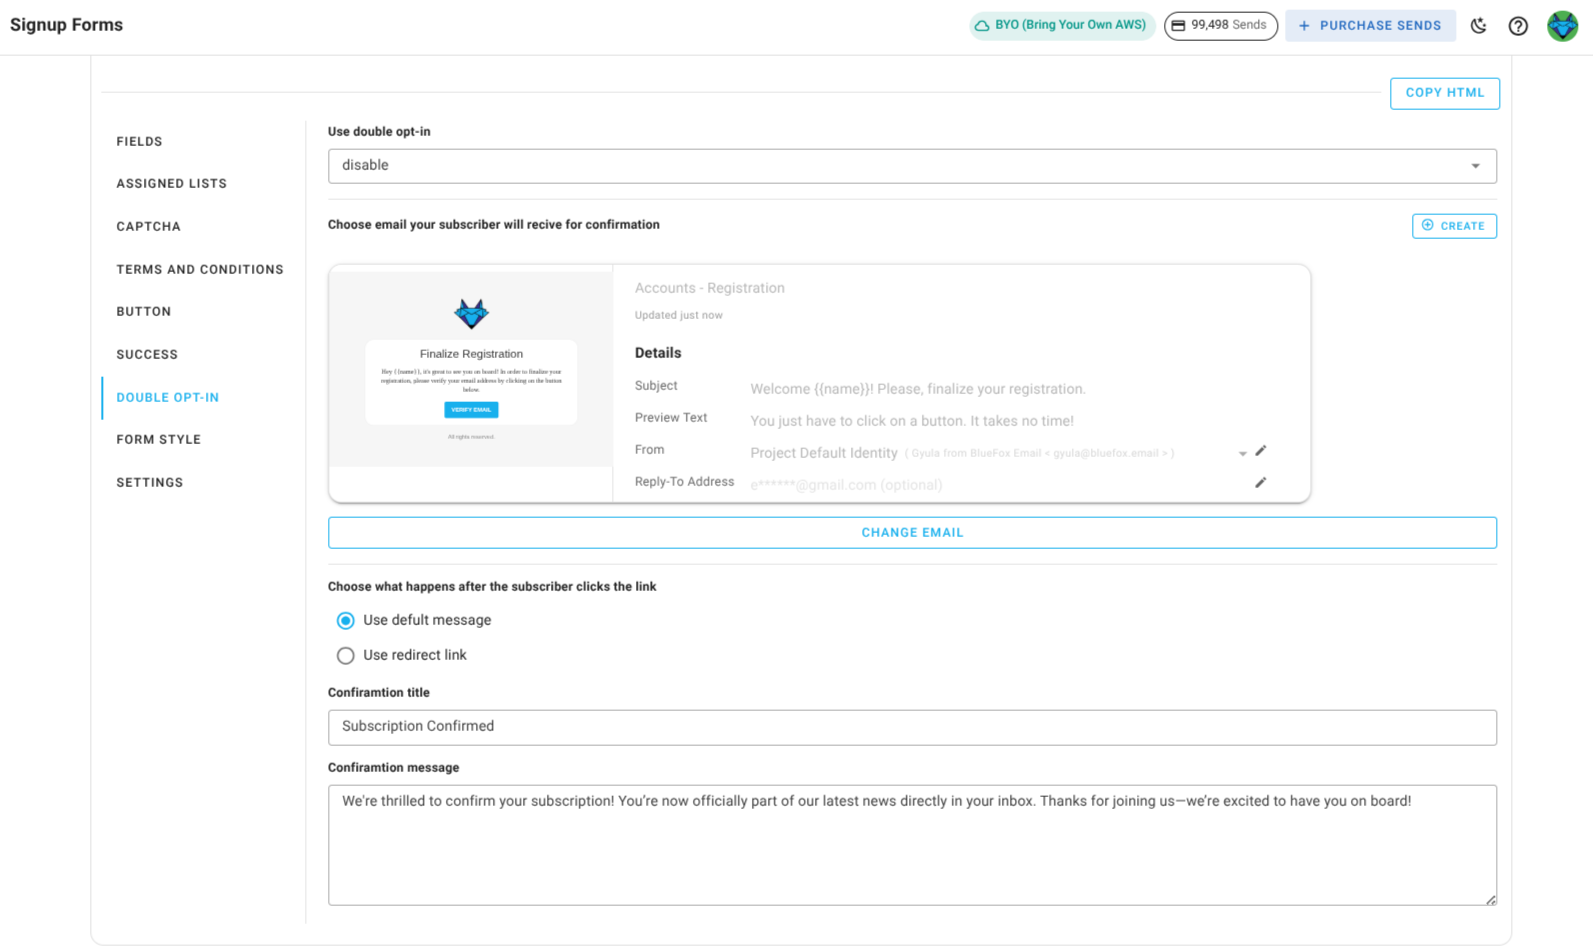Screen dimensions: 1593x952
Task: Select Use defult message radio button
Action: tap(346, 621)
